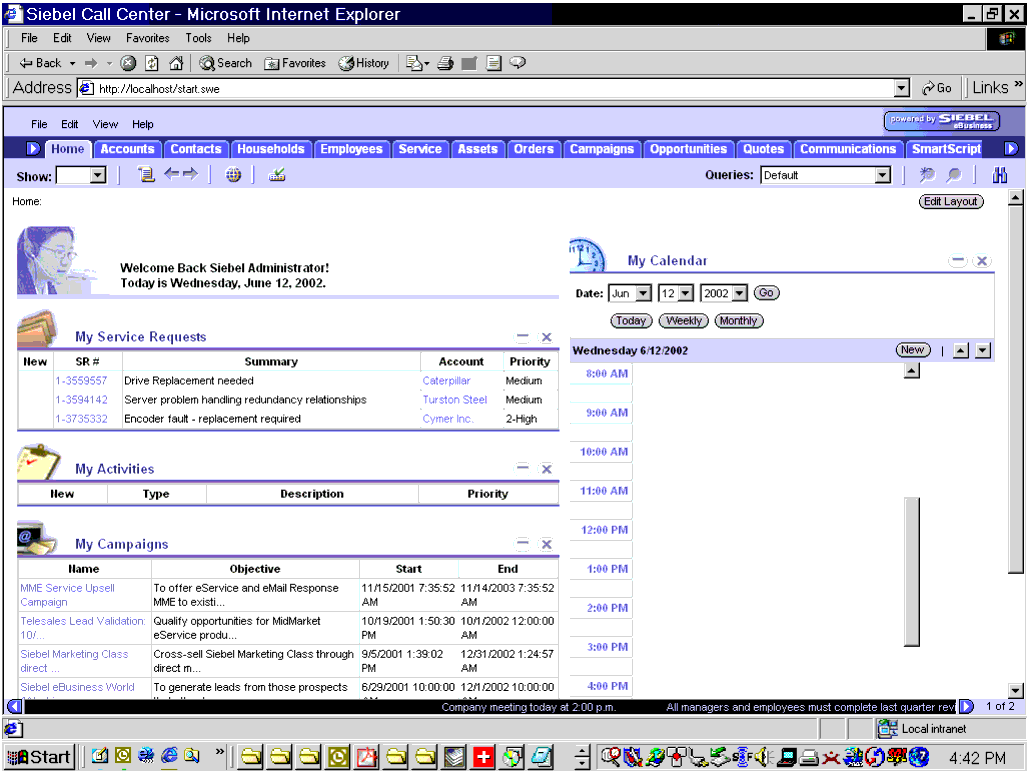Open the IE Favorites menu

(148, 38)
